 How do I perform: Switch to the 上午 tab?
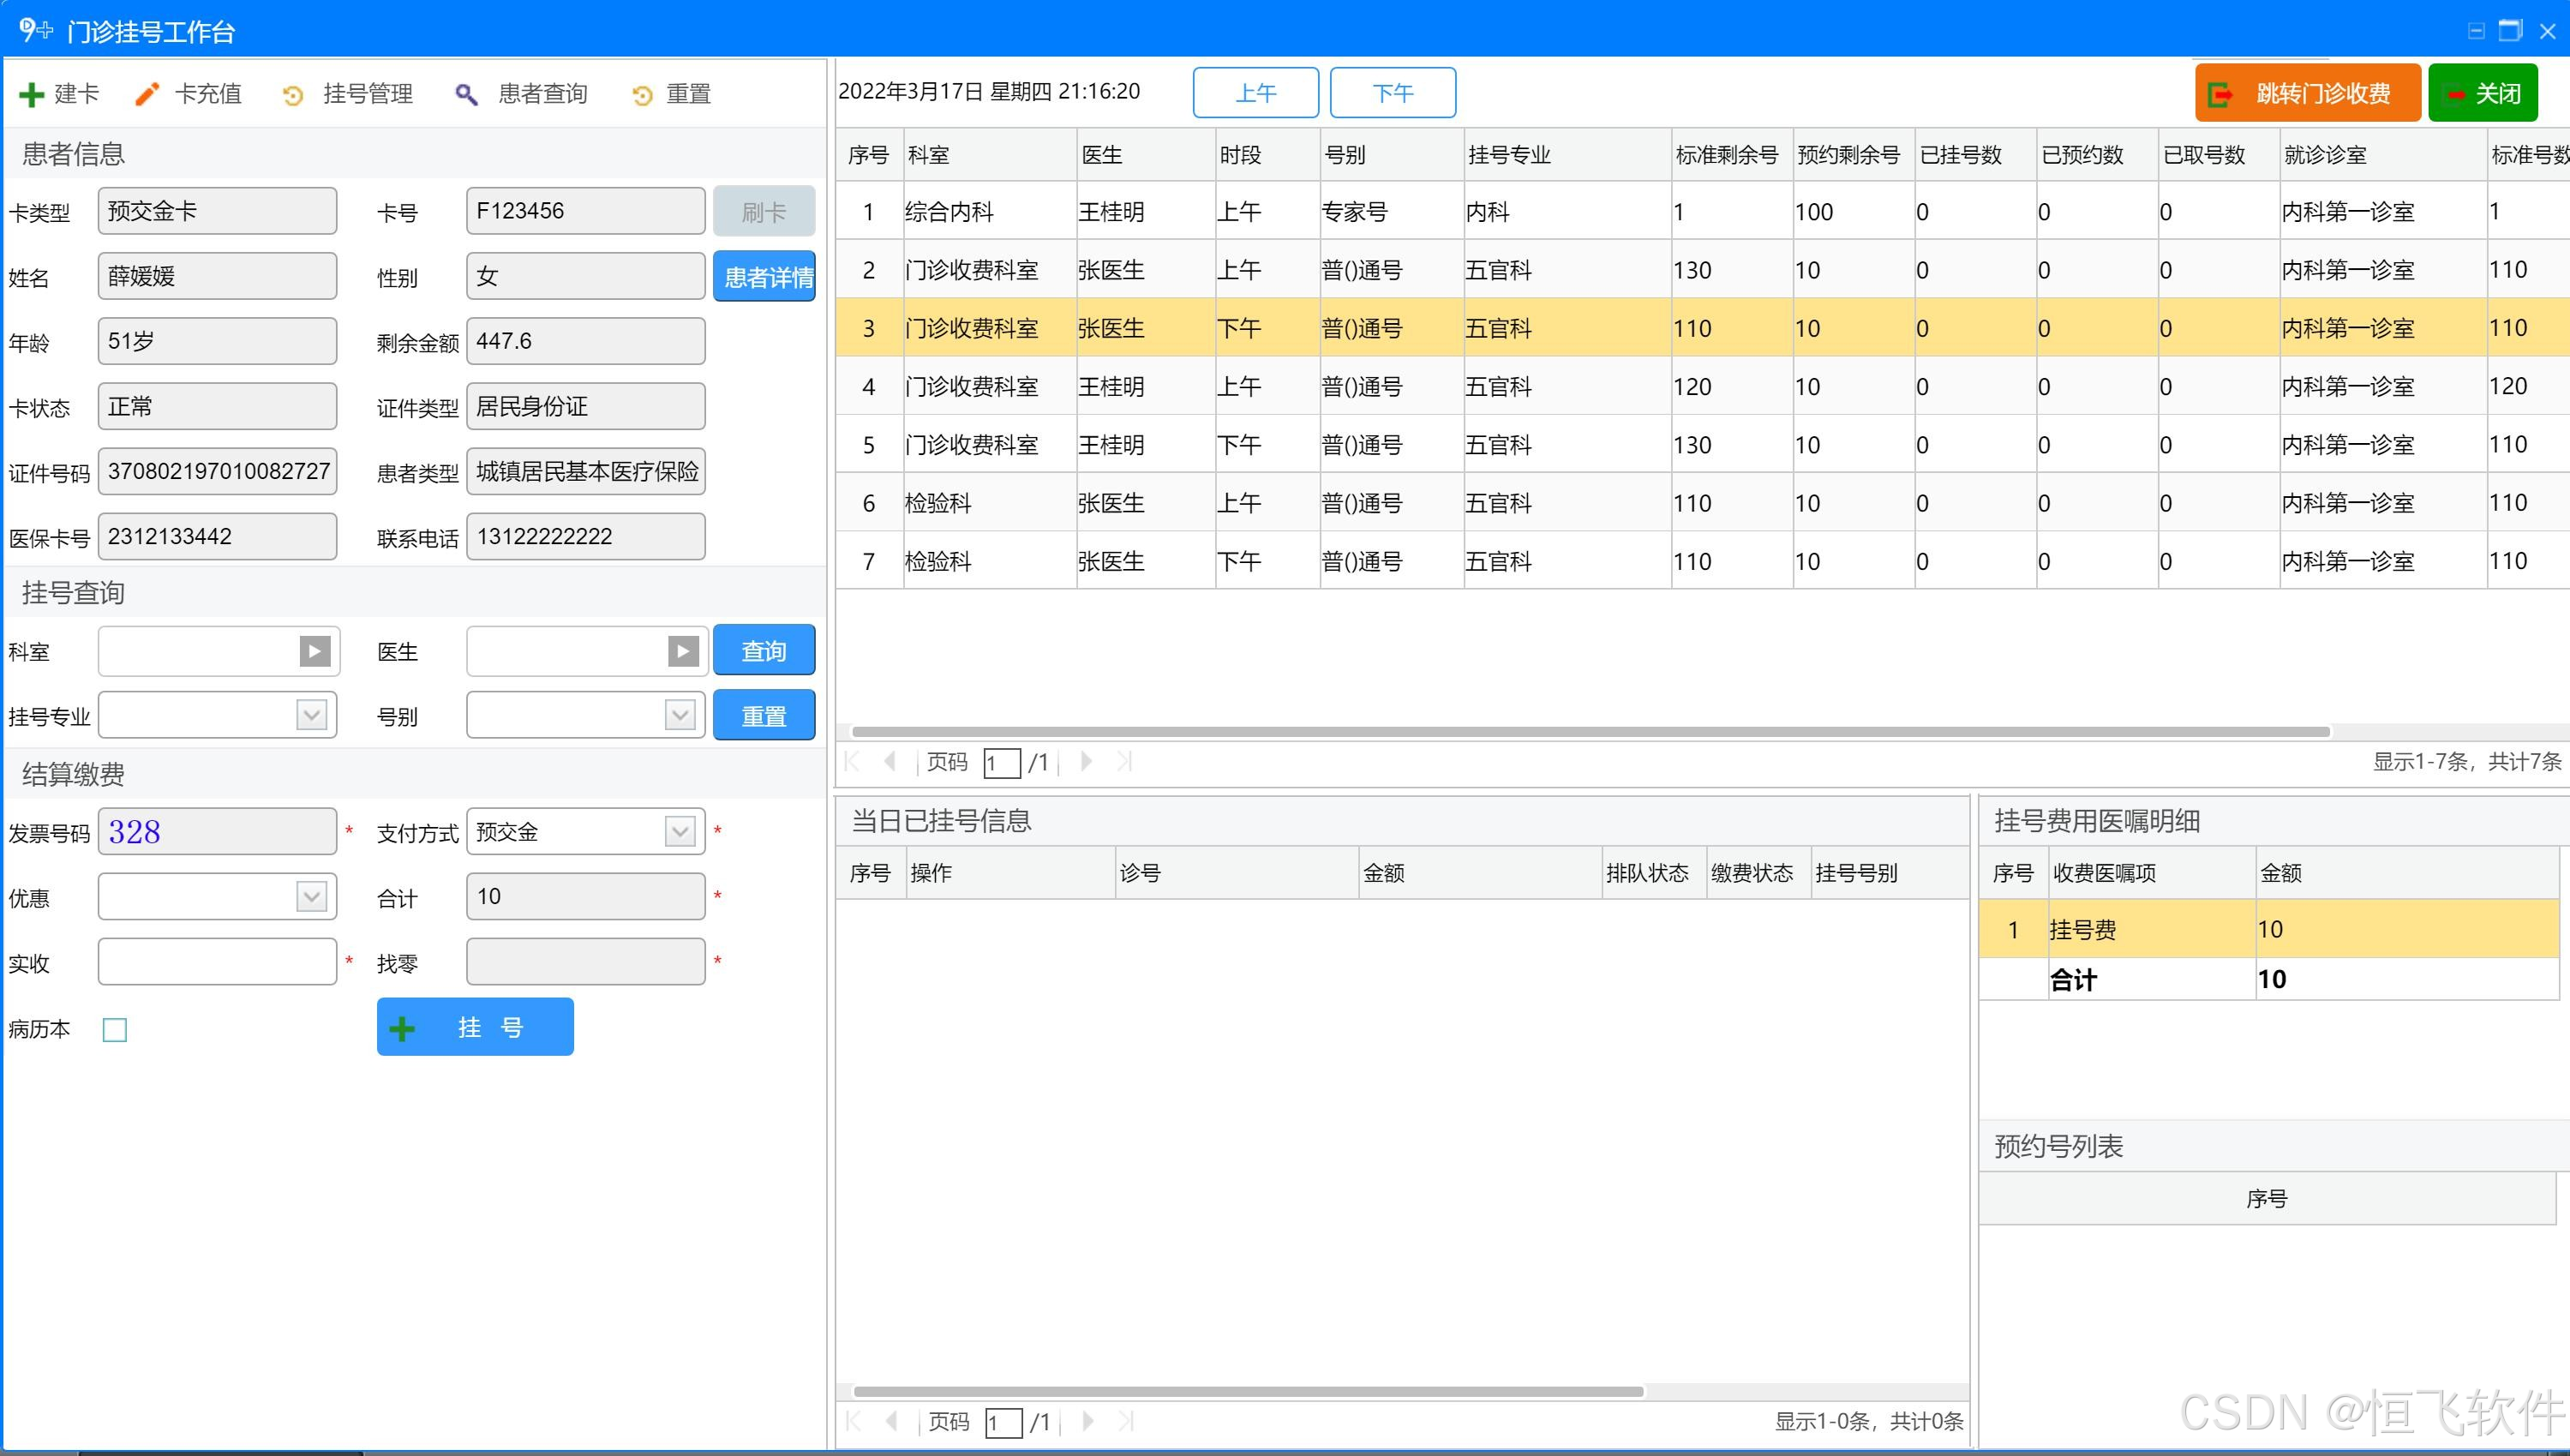(1255, 93)
